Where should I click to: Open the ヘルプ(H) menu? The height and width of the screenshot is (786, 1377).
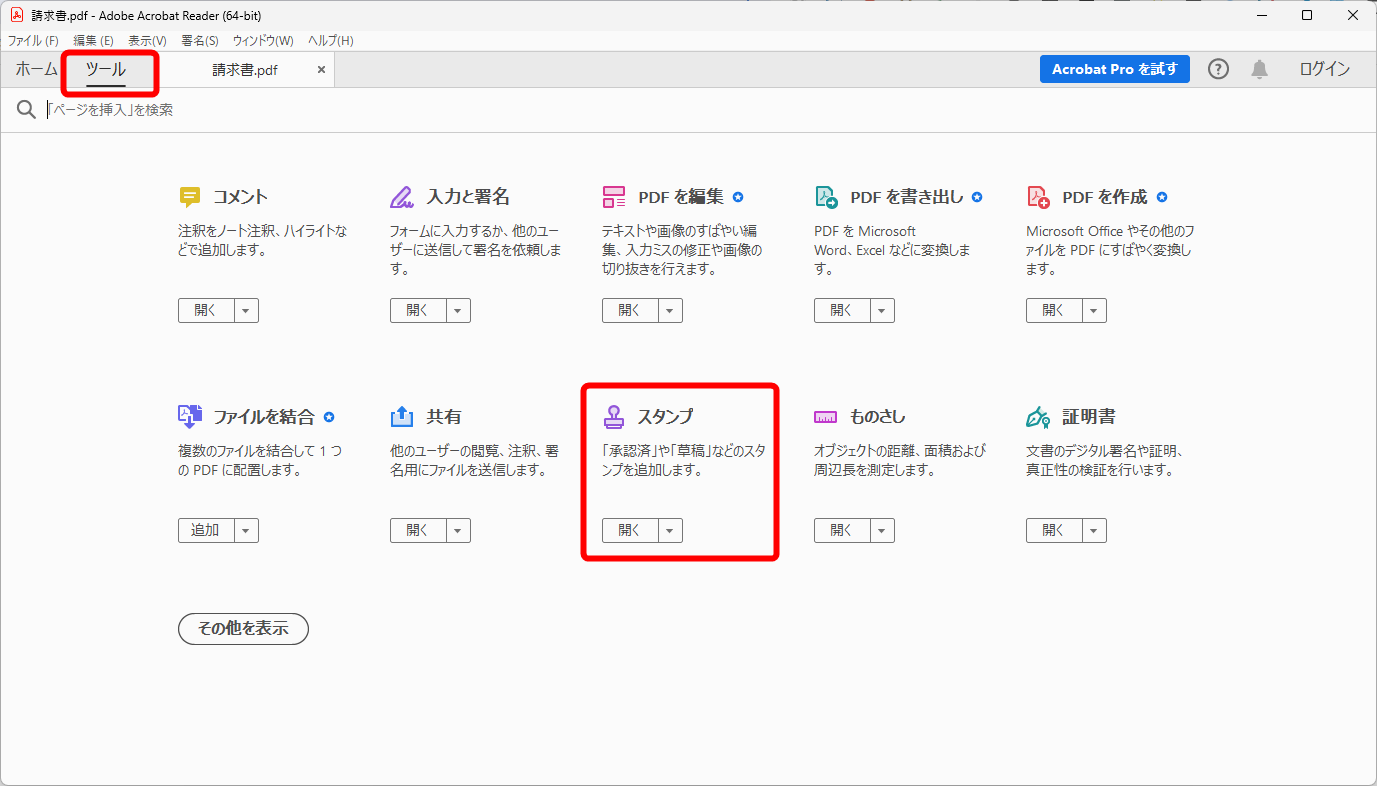[x=331, y=41]
